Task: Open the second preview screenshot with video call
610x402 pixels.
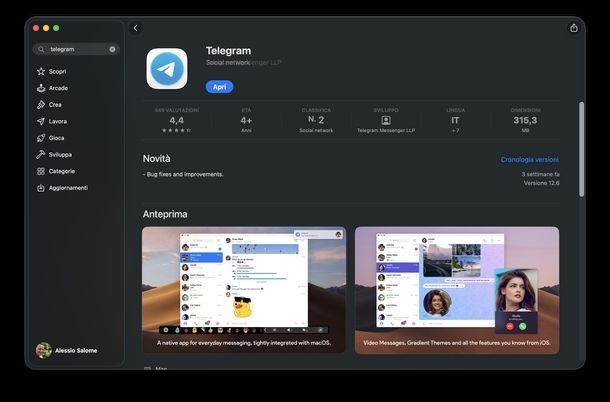Action: click(457, 290)
